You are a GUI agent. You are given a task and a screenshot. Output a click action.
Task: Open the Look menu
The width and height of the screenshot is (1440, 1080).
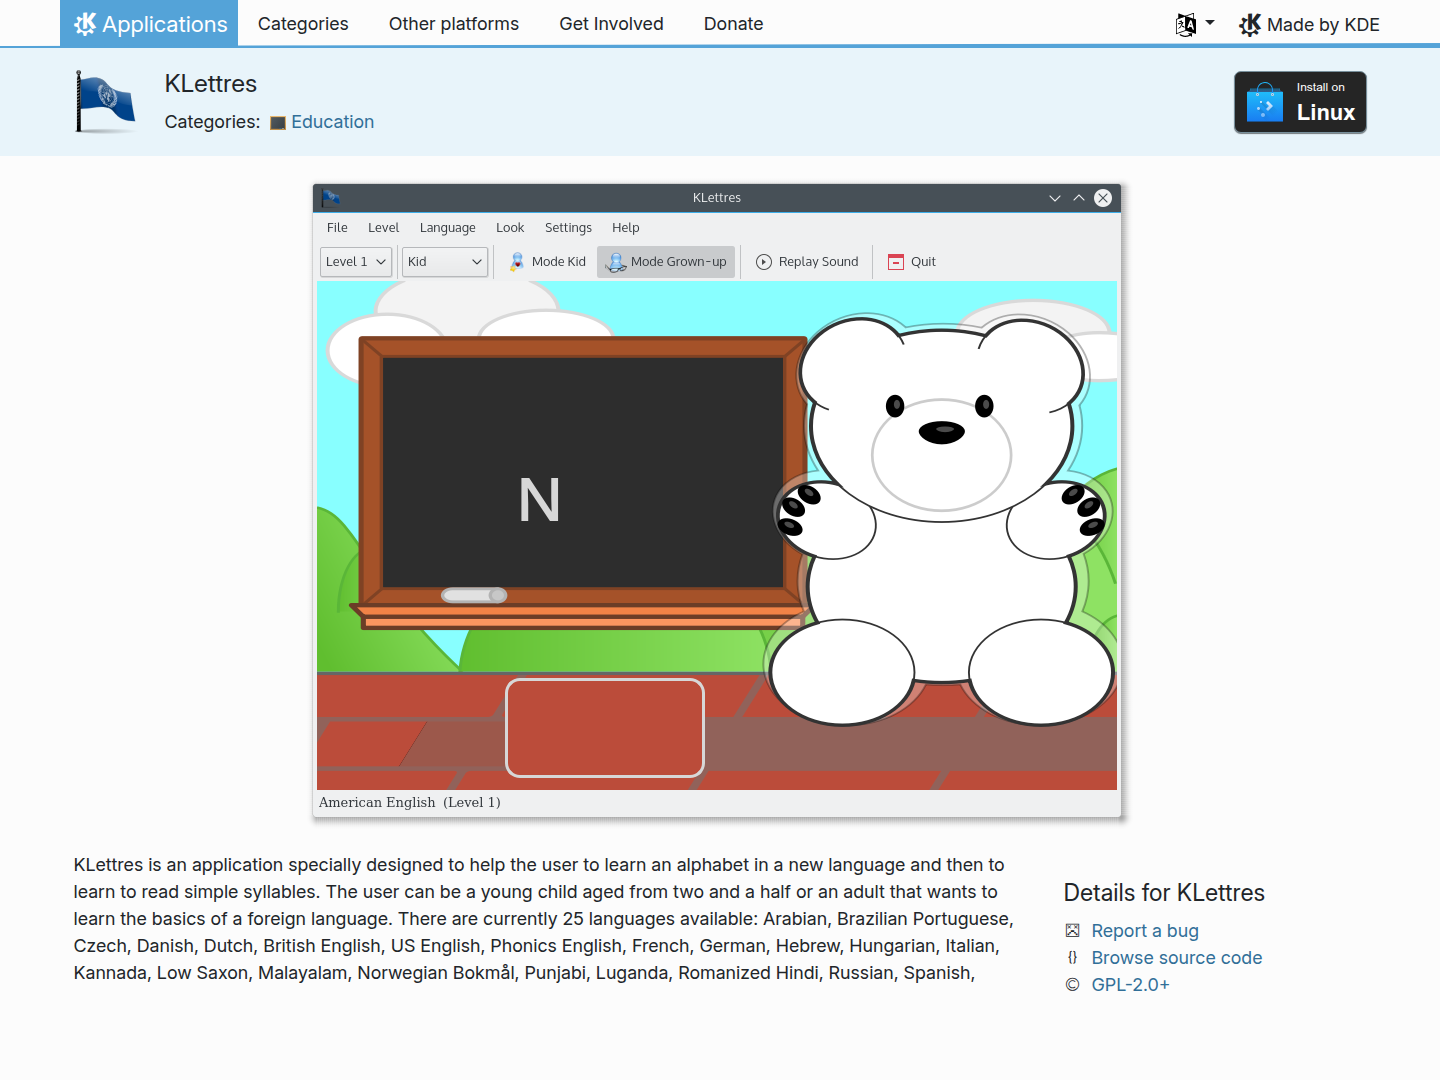click(510, 228)
